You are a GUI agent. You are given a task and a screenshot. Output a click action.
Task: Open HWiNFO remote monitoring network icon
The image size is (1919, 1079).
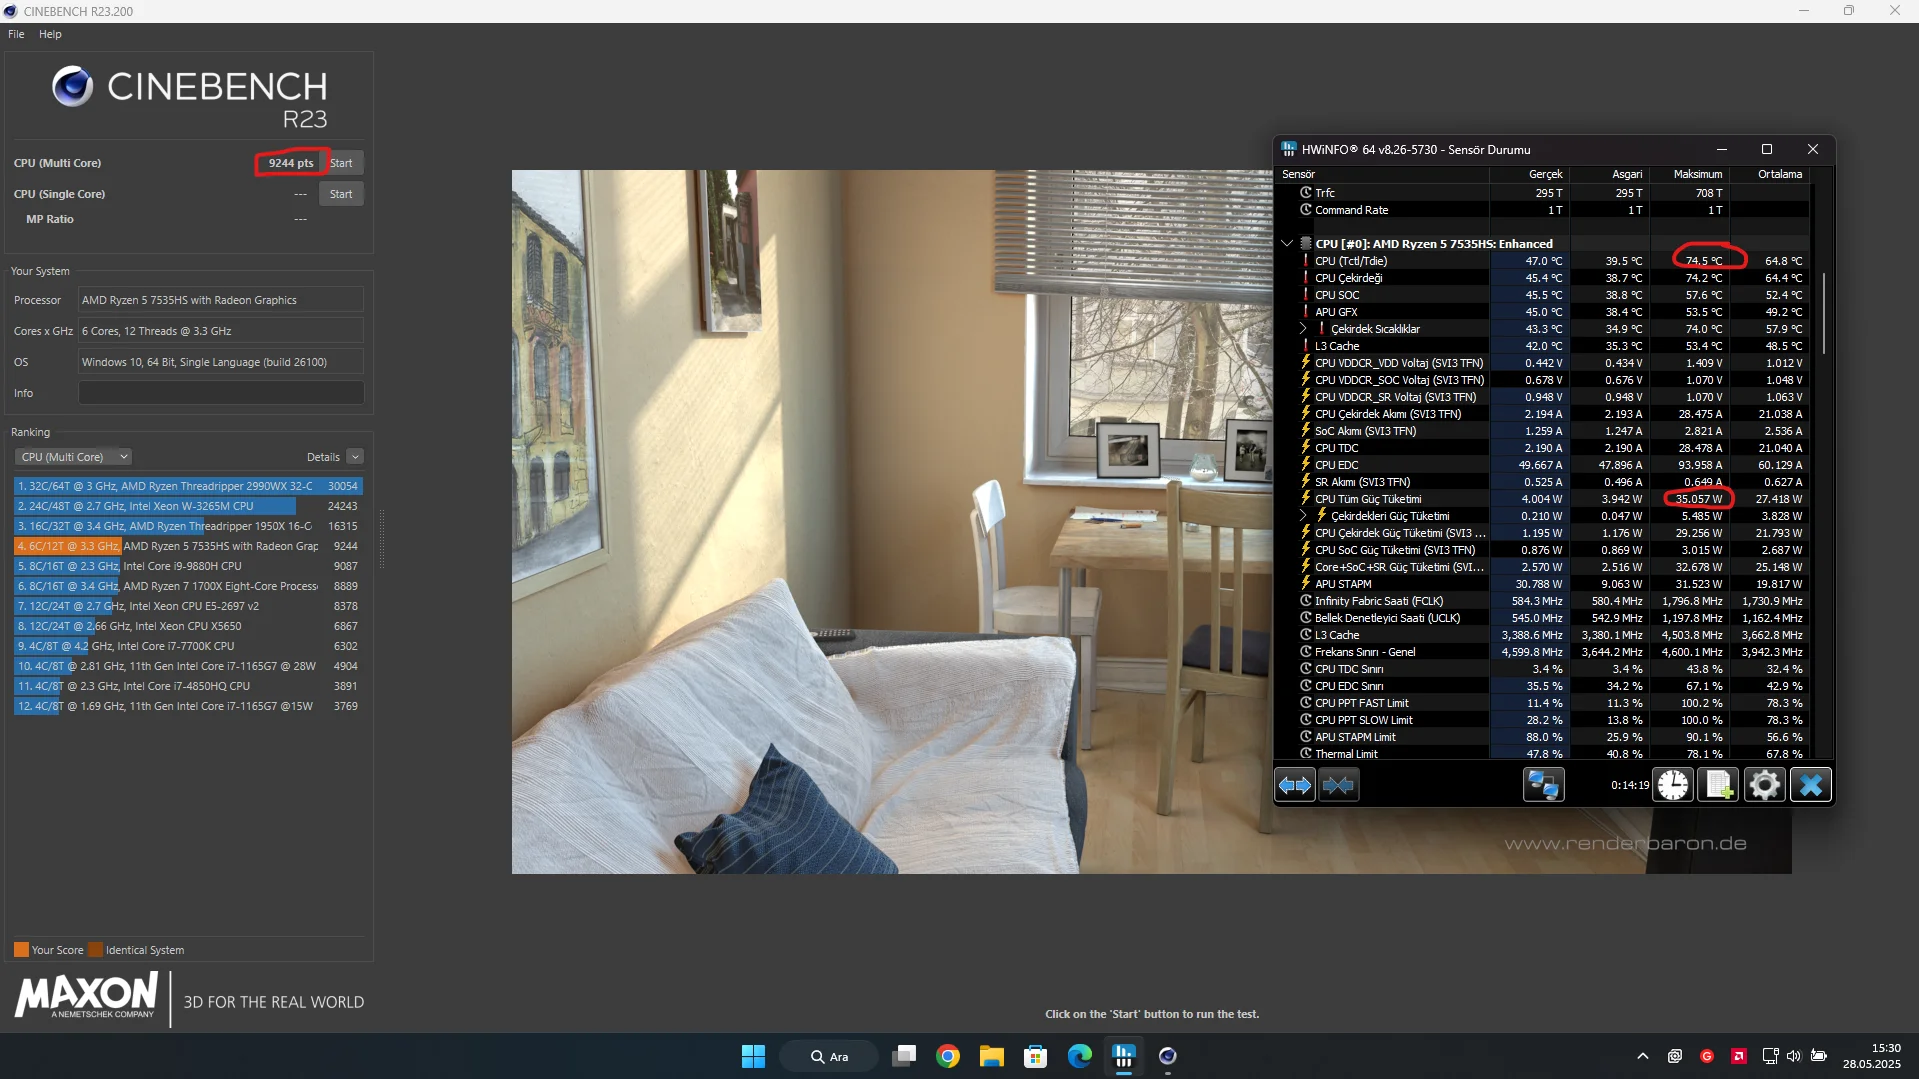point(1543,785)
